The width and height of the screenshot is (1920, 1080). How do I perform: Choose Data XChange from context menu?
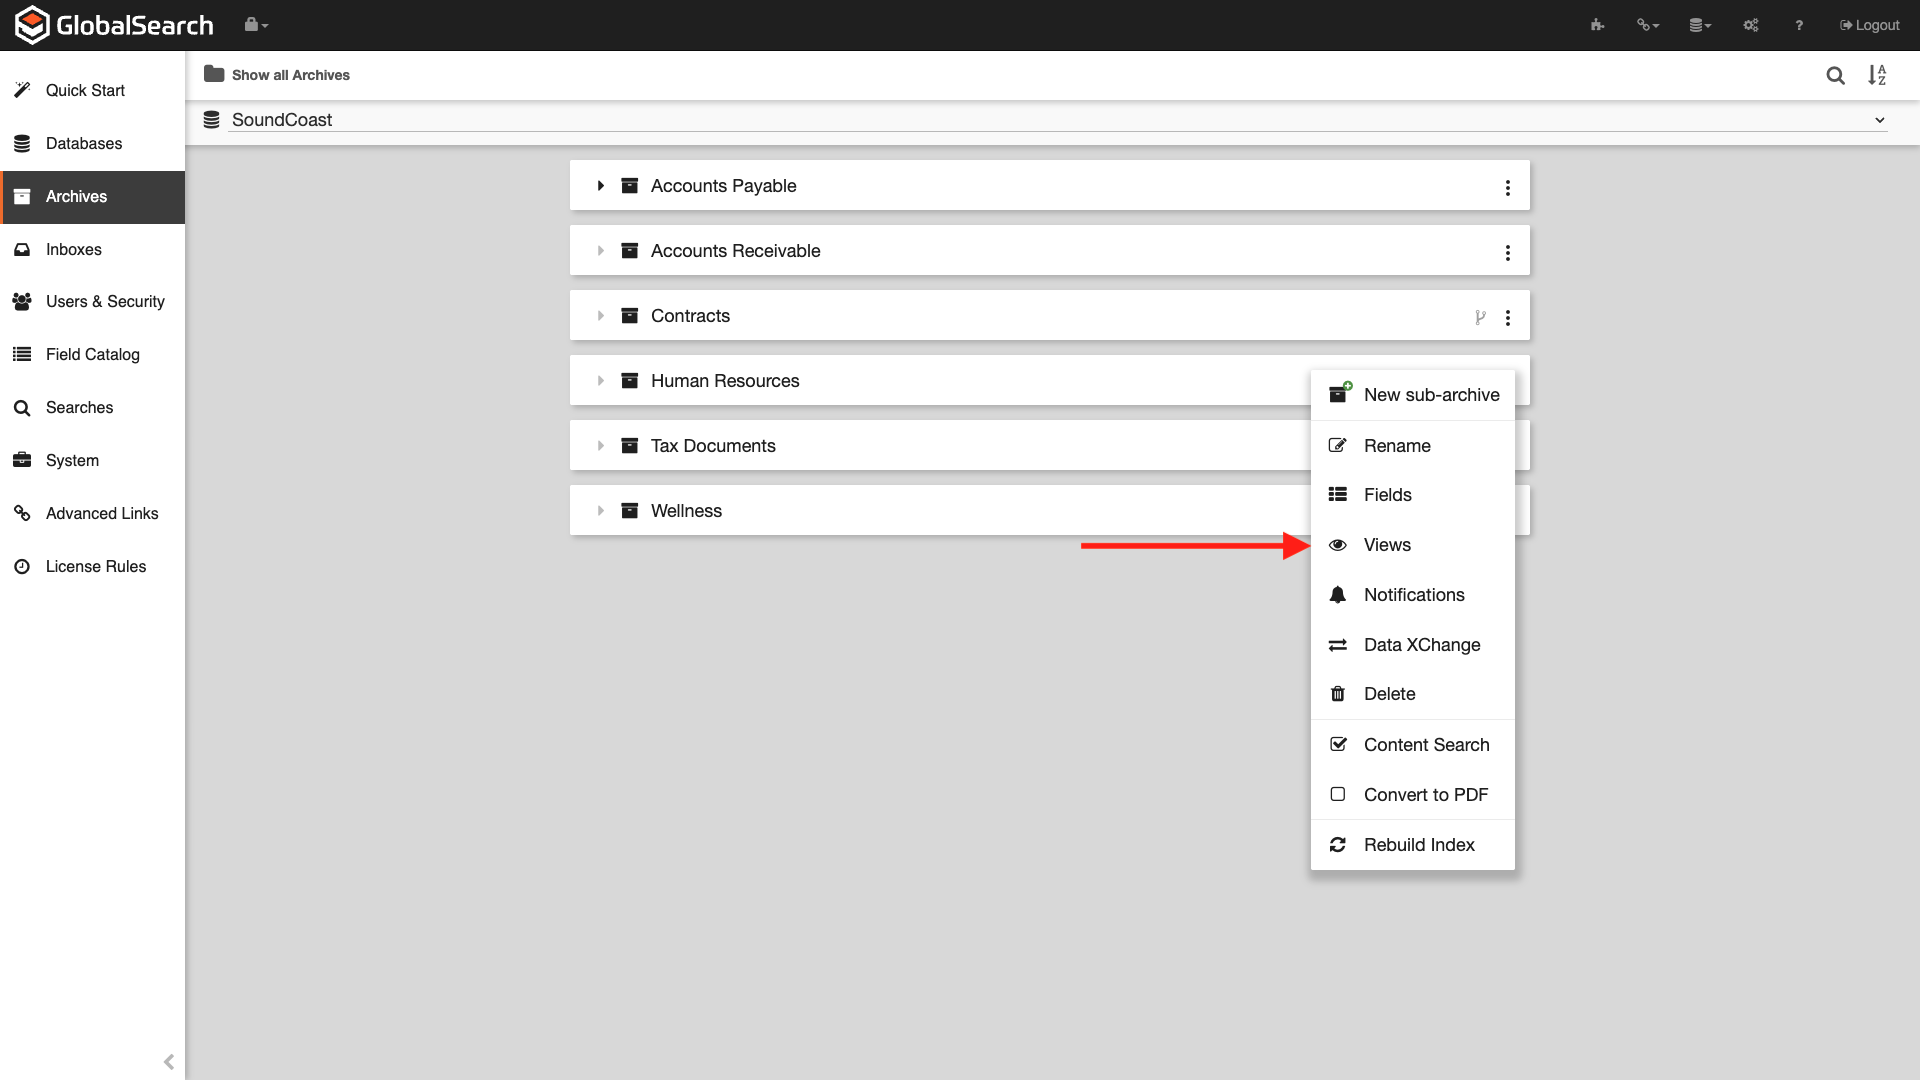[1412, 645]
